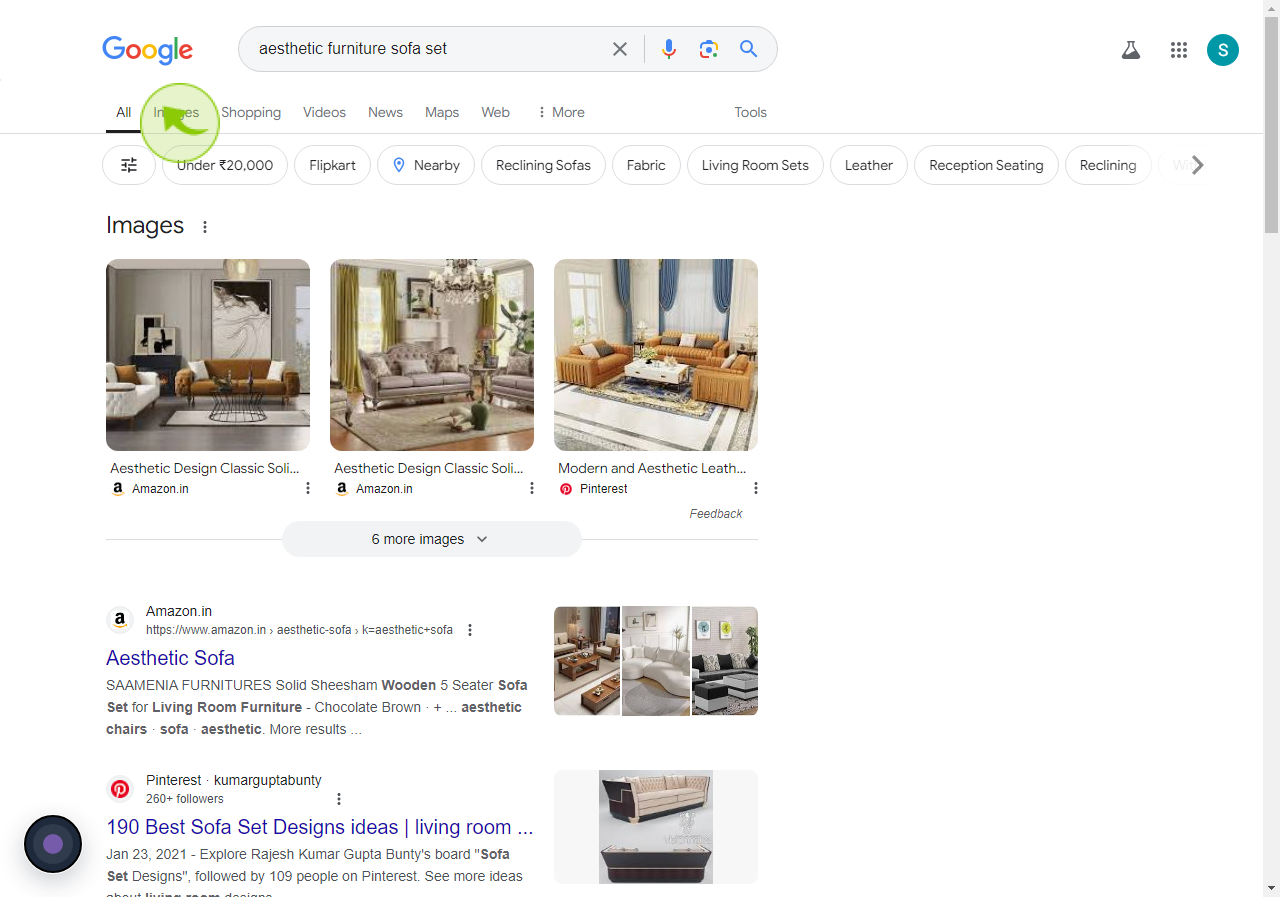1280x897 pixels.
Task: Expand the More tabs menu
Action: click(x=560, y=112)
